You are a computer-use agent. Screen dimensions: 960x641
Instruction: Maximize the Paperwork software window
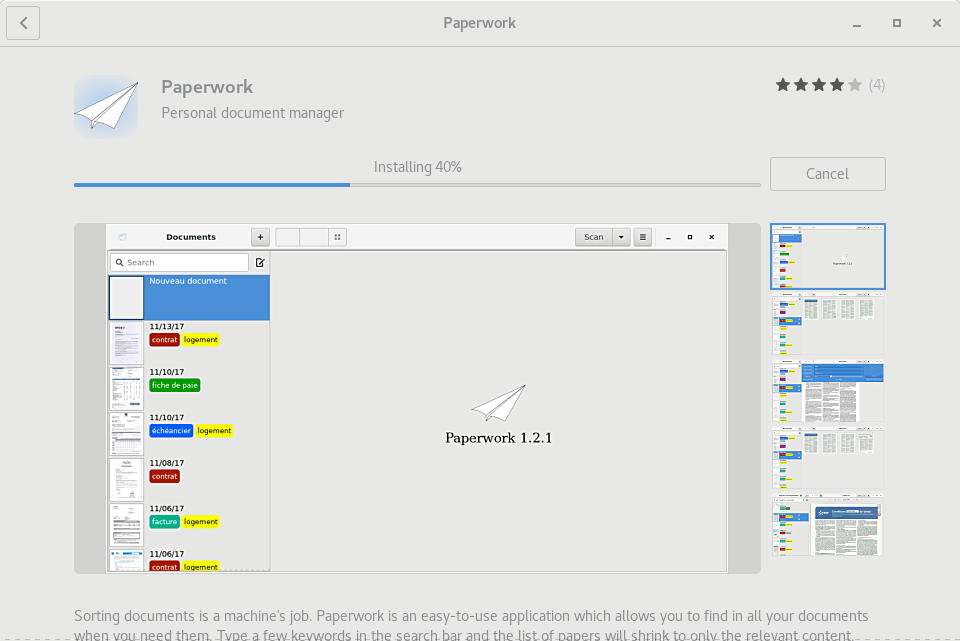click(896, 23)
